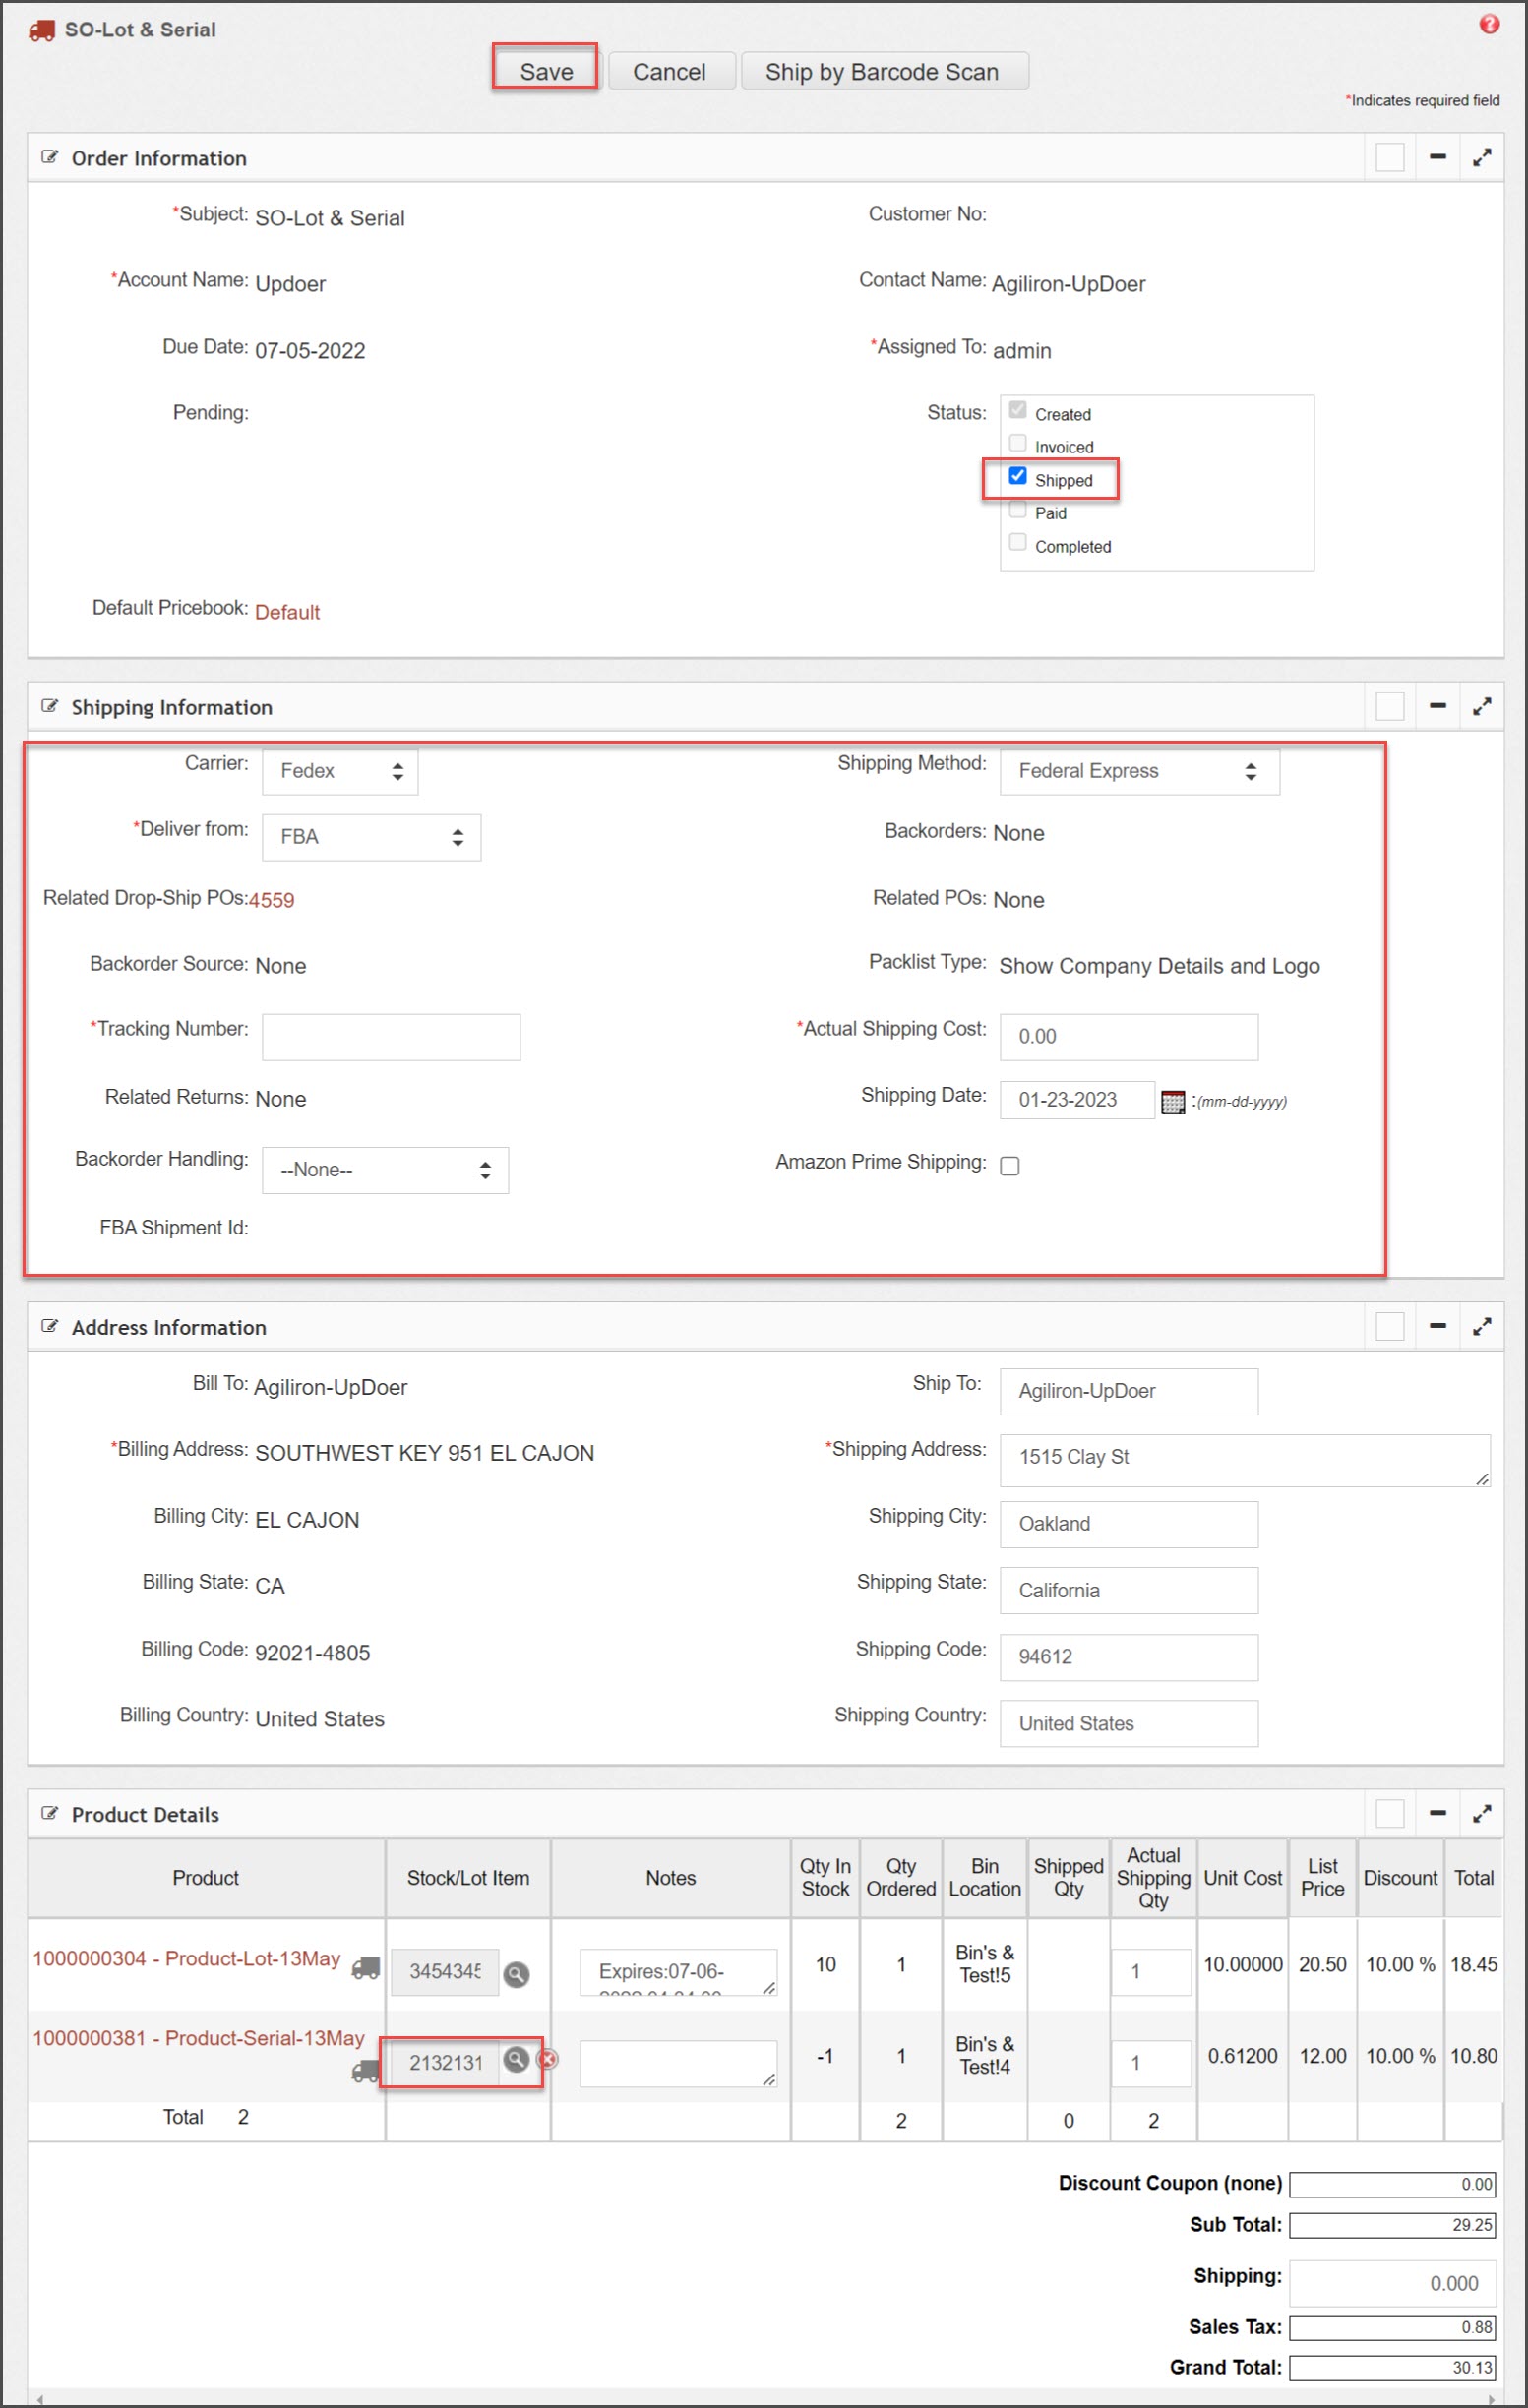Click truck icon for Product-Lot-13May
Viewport: 1528px width, 2408px height.
pos(365,1968)
